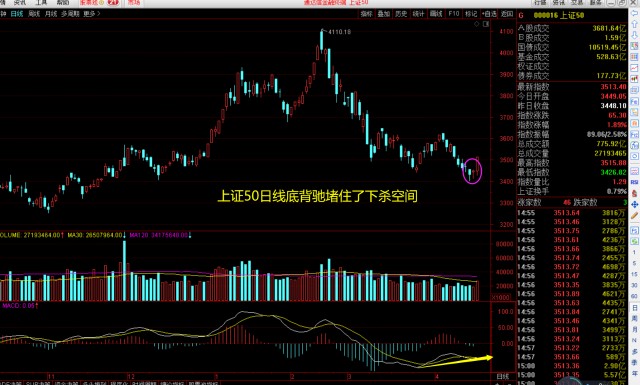Click the 返回 back button
Screen dimensions: 640x385
tap(507, 13)
